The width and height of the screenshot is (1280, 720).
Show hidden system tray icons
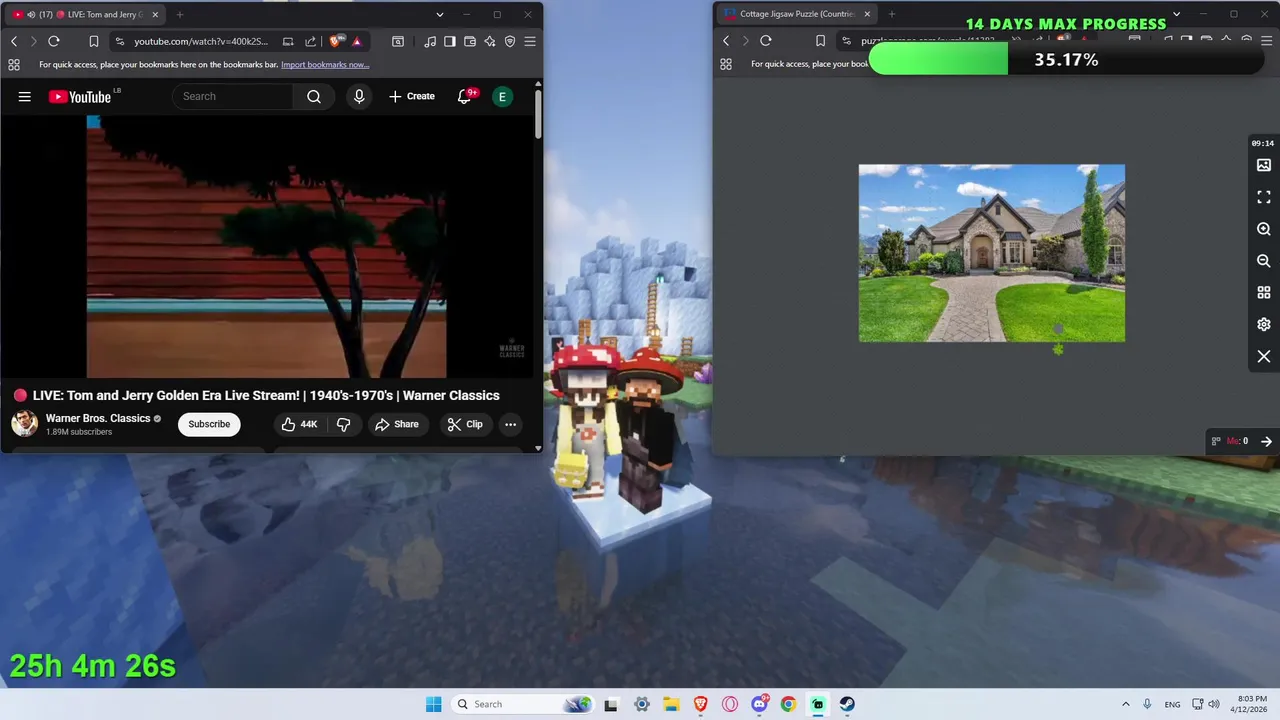coord(1125,704)
